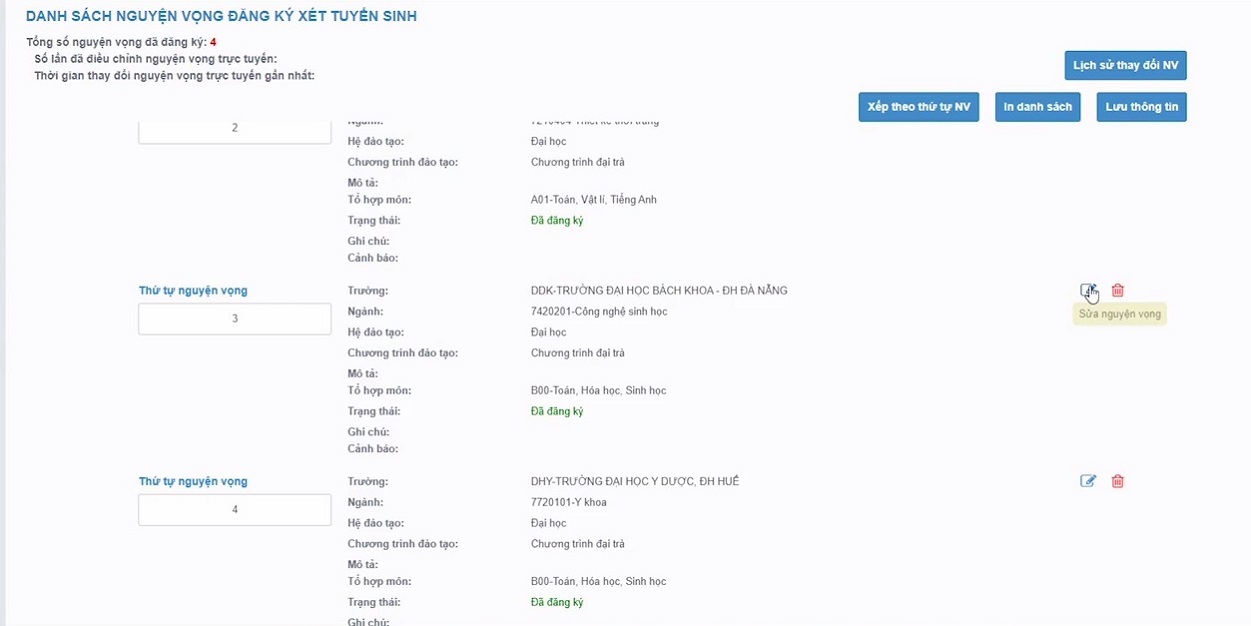Select the wish order field showing 4

tap(234, 509)
